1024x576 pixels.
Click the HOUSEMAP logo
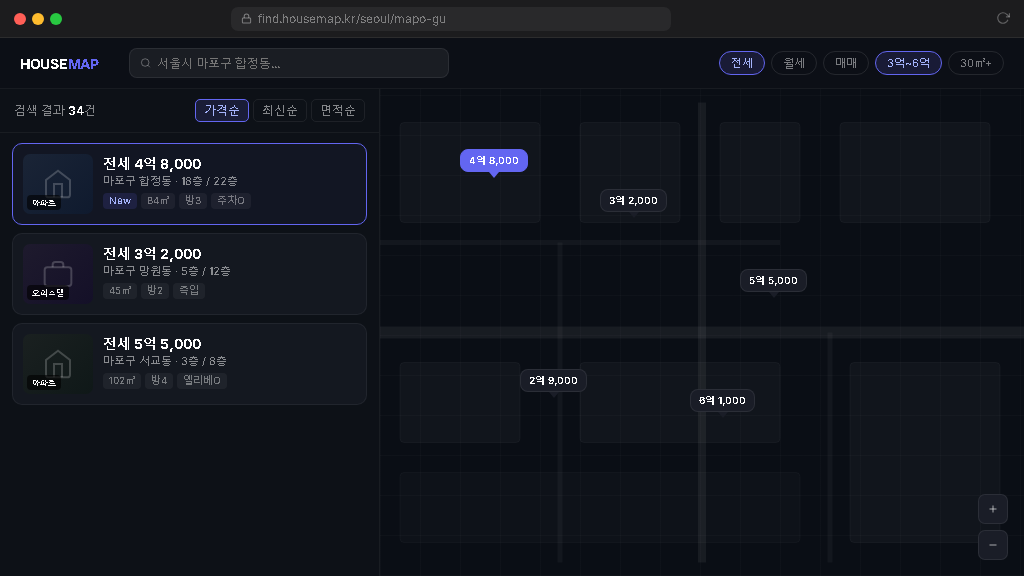point(59,64)
